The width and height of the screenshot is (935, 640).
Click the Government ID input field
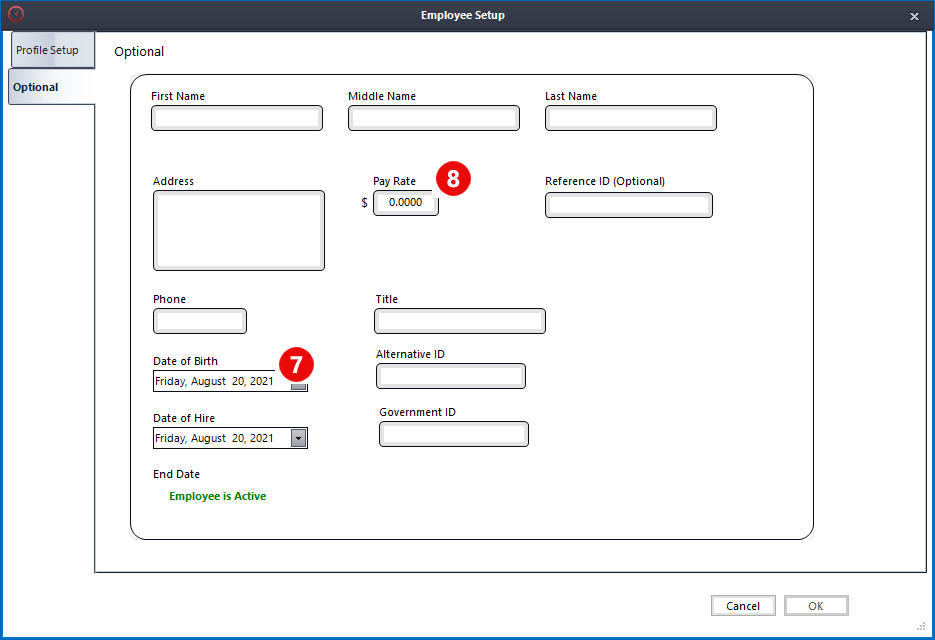(x=453, y=433)
